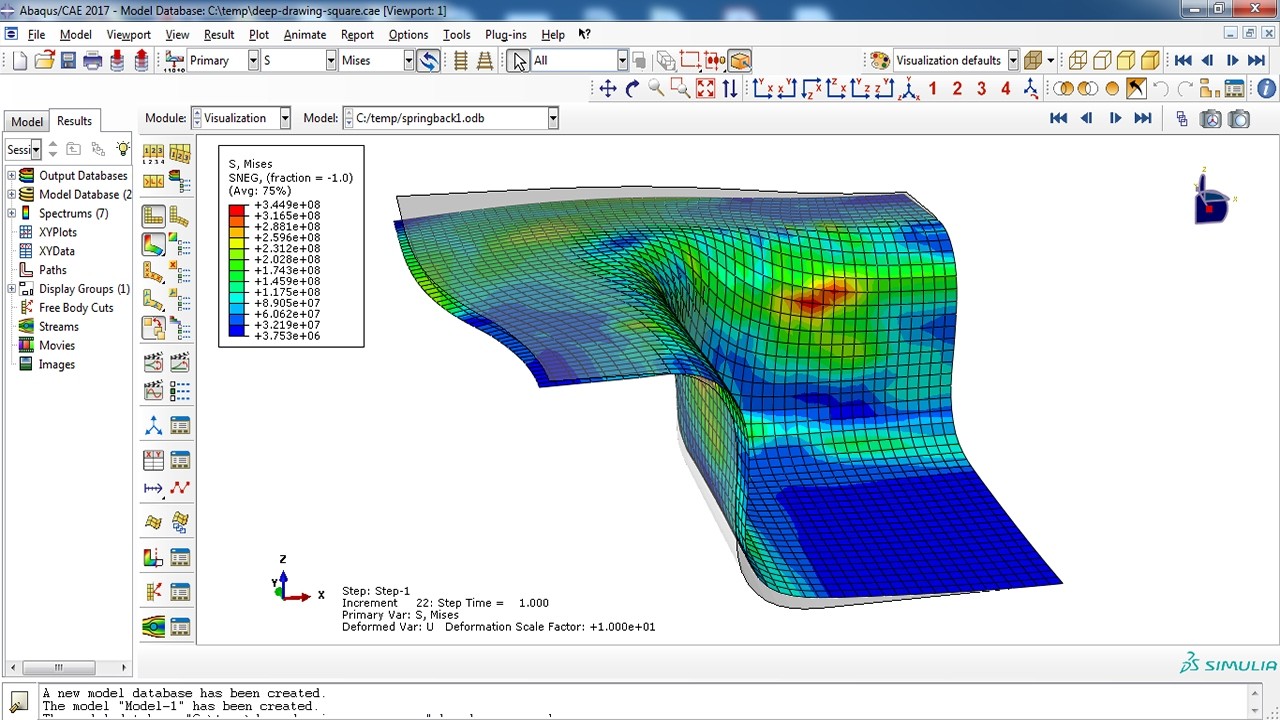Image resolution: width=1280 pixels, height=720 pixels.
Task: Switch to the Results tab
Action: [74, 121]
